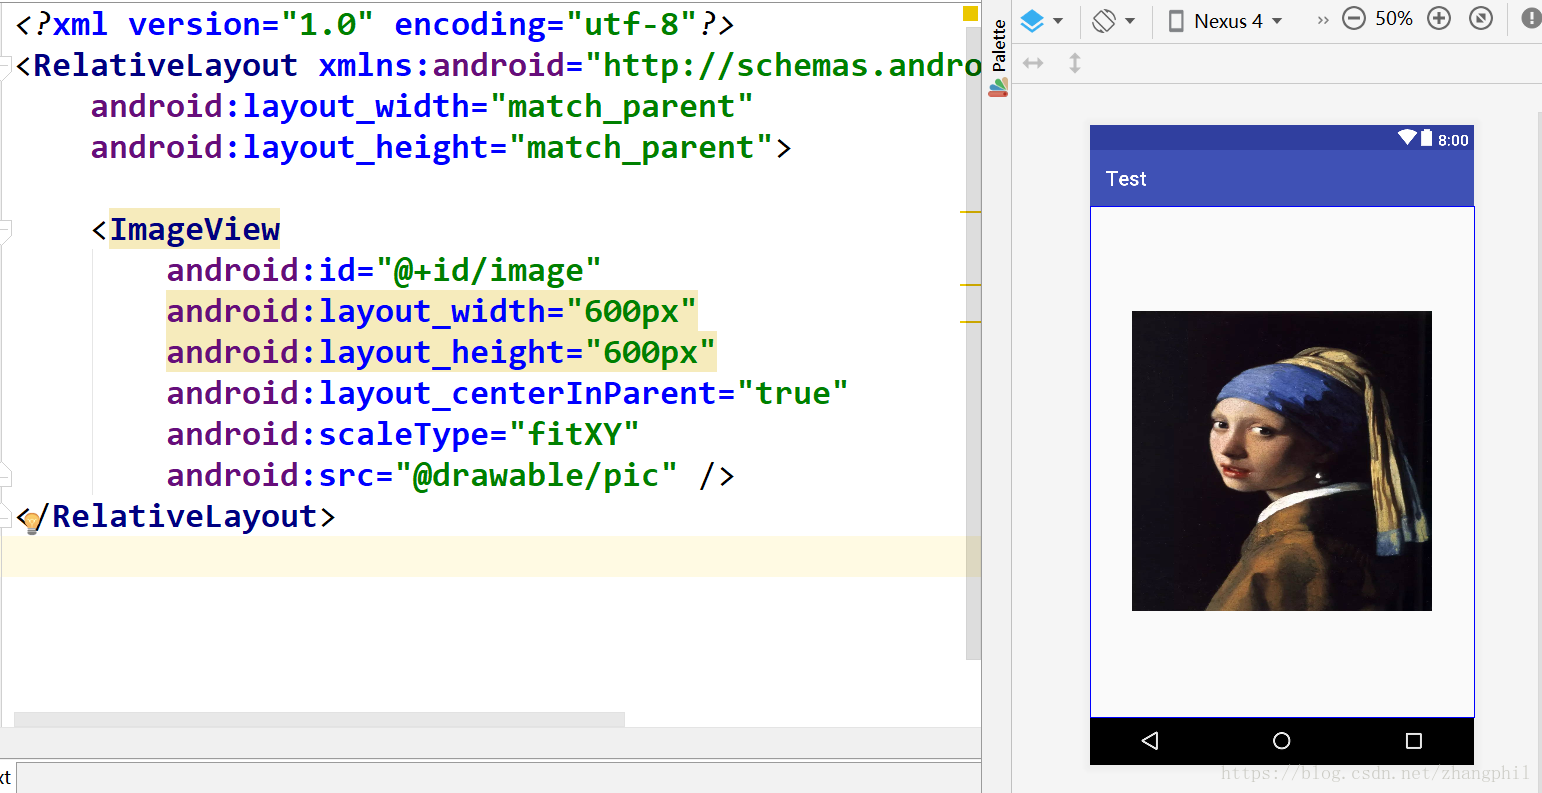Click the "@drawable/pic" src value

click(536, 475)
